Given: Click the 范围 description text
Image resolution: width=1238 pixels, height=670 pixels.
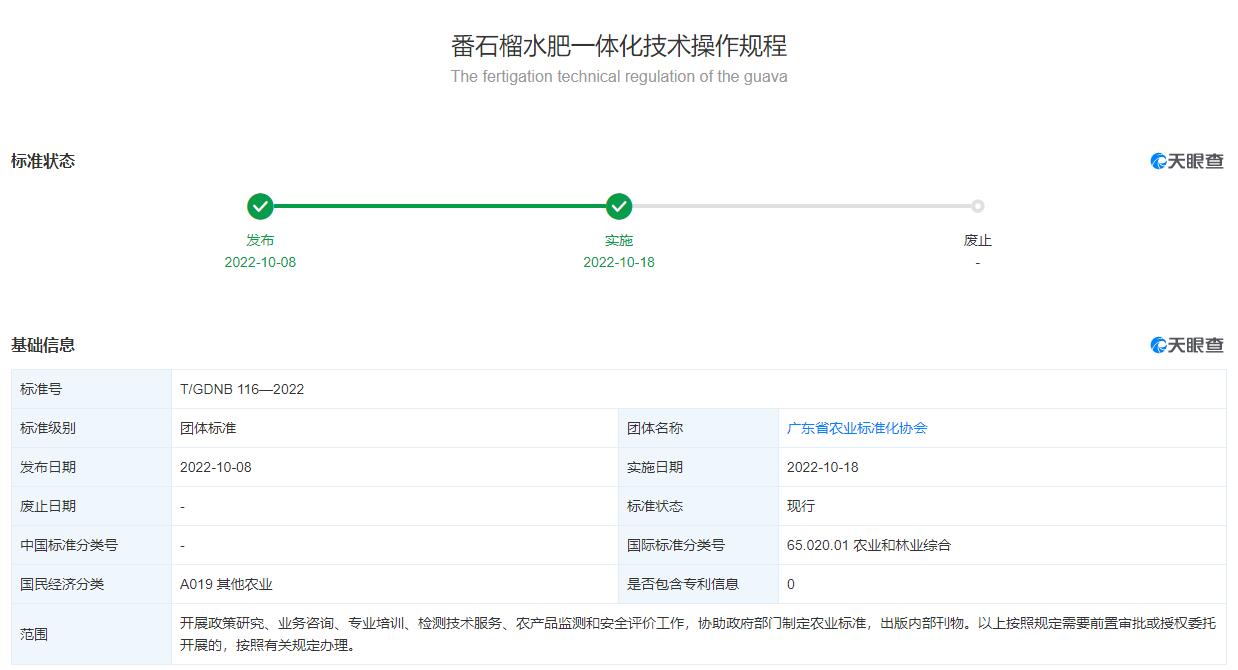Looking at the screenshot, I should tap(697, 634).
